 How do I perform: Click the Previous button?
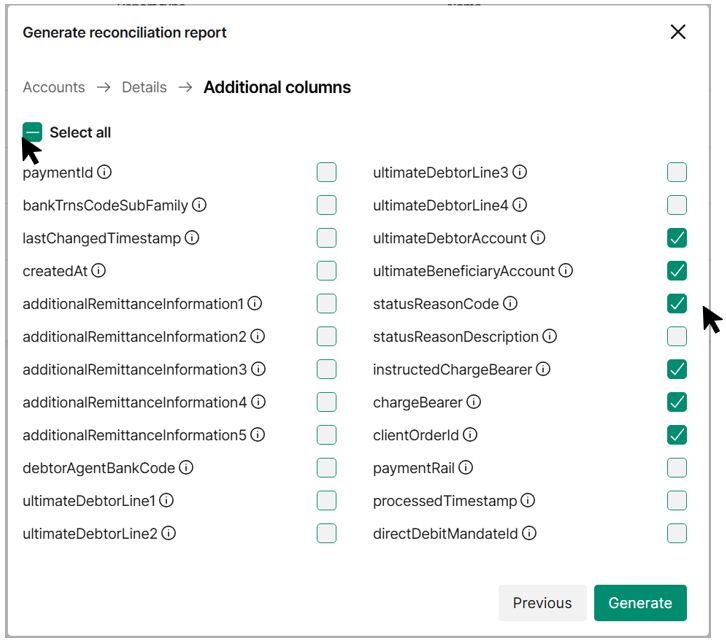pos(542,603)
